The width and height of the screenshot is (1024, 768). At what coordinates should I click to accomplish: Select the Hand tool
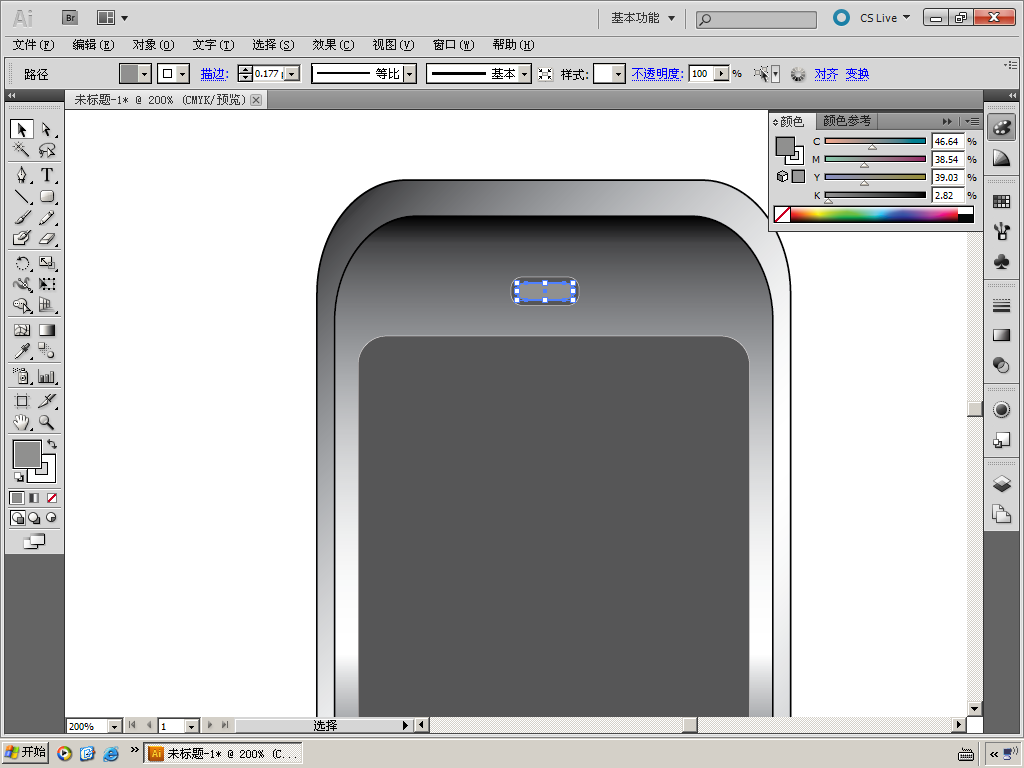click(22, 423)
